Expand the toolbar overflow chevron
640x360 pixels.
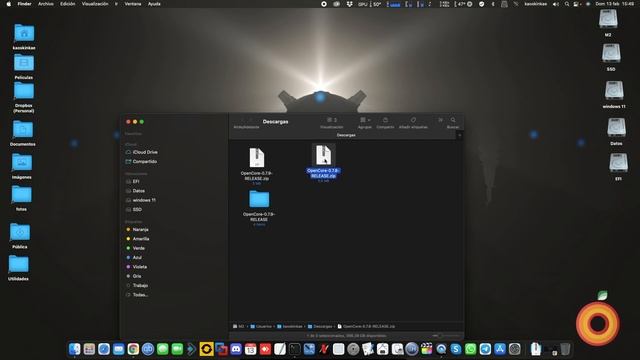(x=440, y=120)
